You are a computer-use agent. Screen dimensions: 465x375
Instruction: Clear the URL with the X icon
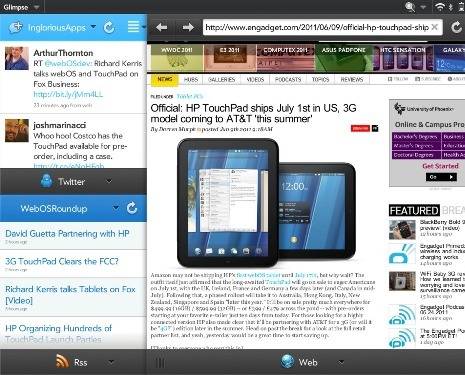click(435, 27)
